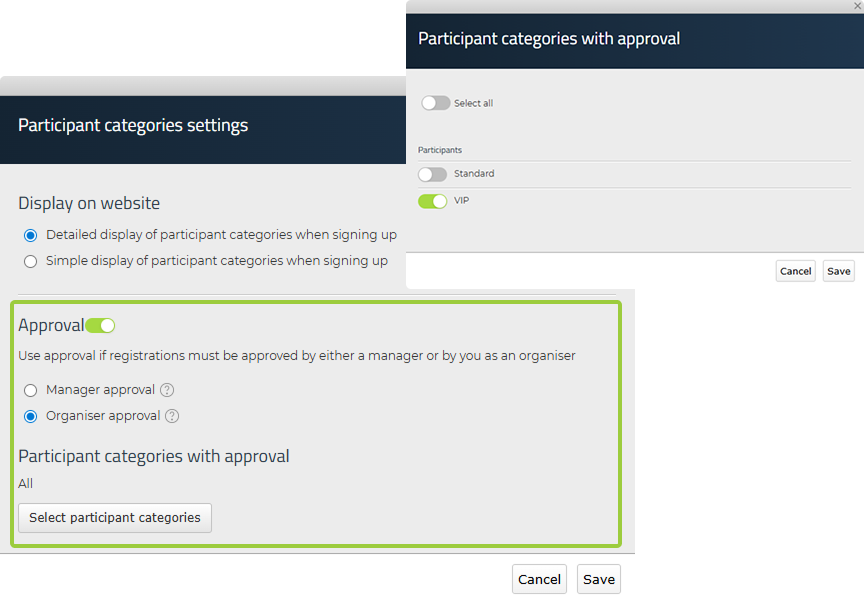Choose Manager approval option
The image size is (864, 603).
point(31,390)
